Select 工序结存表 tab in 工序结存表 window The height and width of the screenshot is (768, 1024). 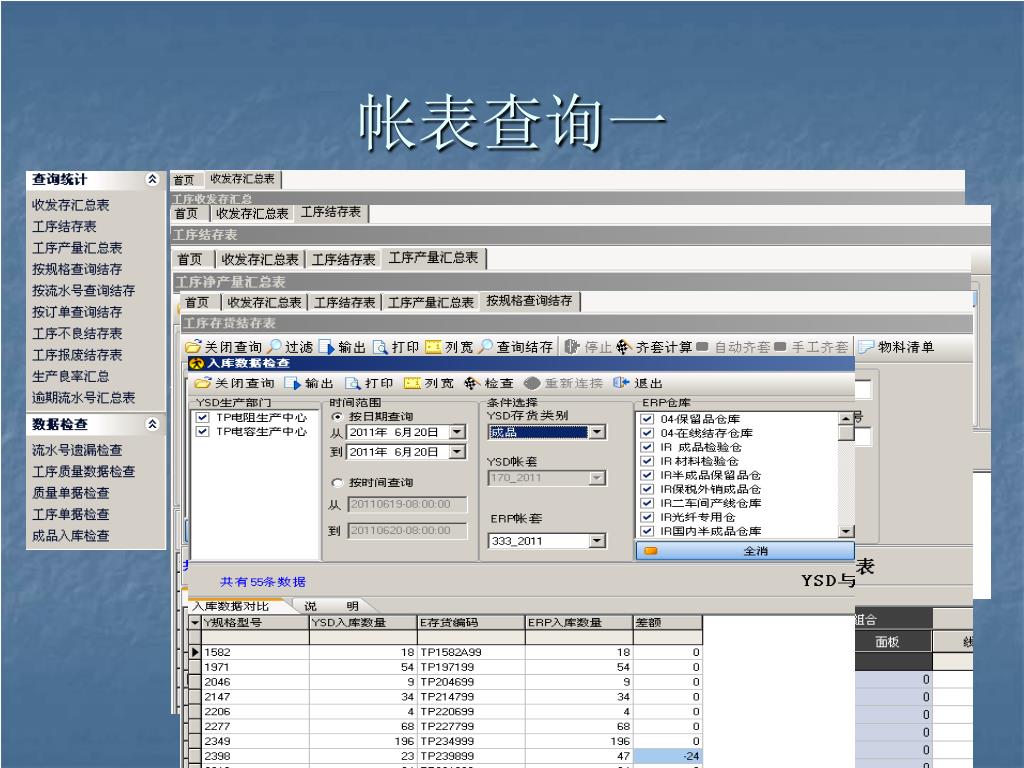point(330,212)
